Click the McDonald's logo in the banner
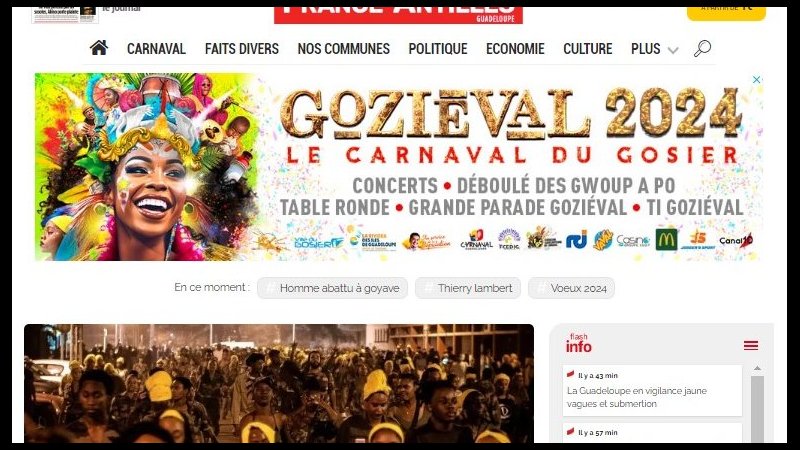800x450 pixels. coord(666,239)
